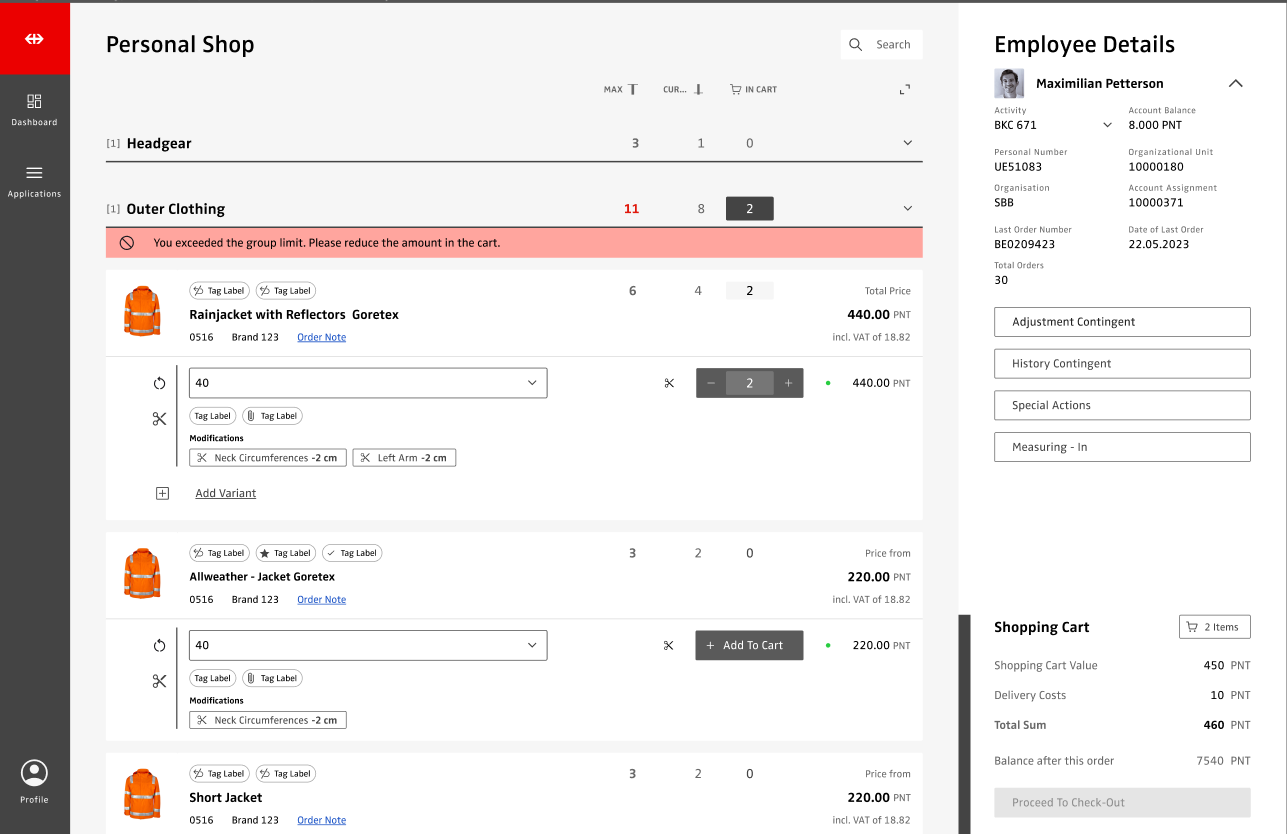
Task: Click the Add Variant link
Action: [x=225, y=493]
